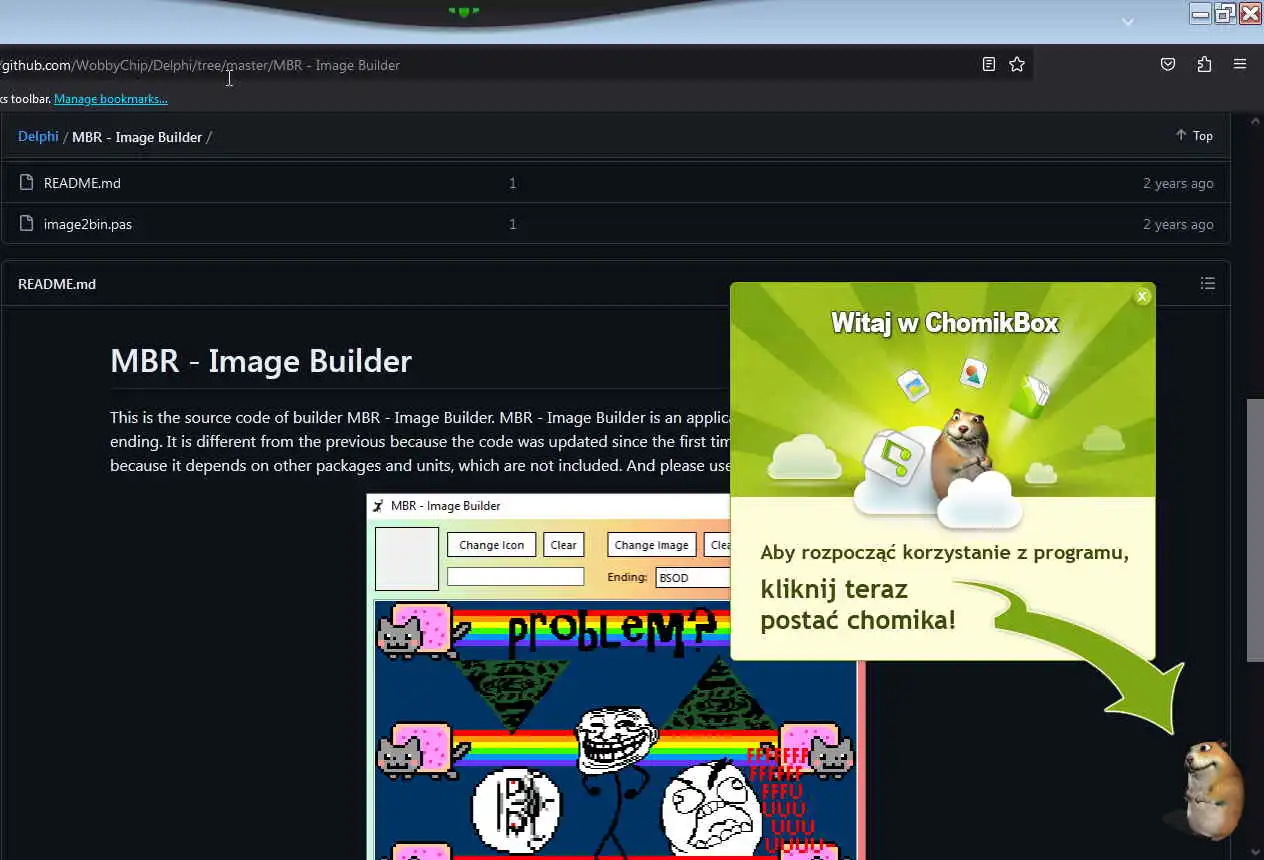Click the "MBR - Image Builder" breadcrumb text

coord(137,136)
